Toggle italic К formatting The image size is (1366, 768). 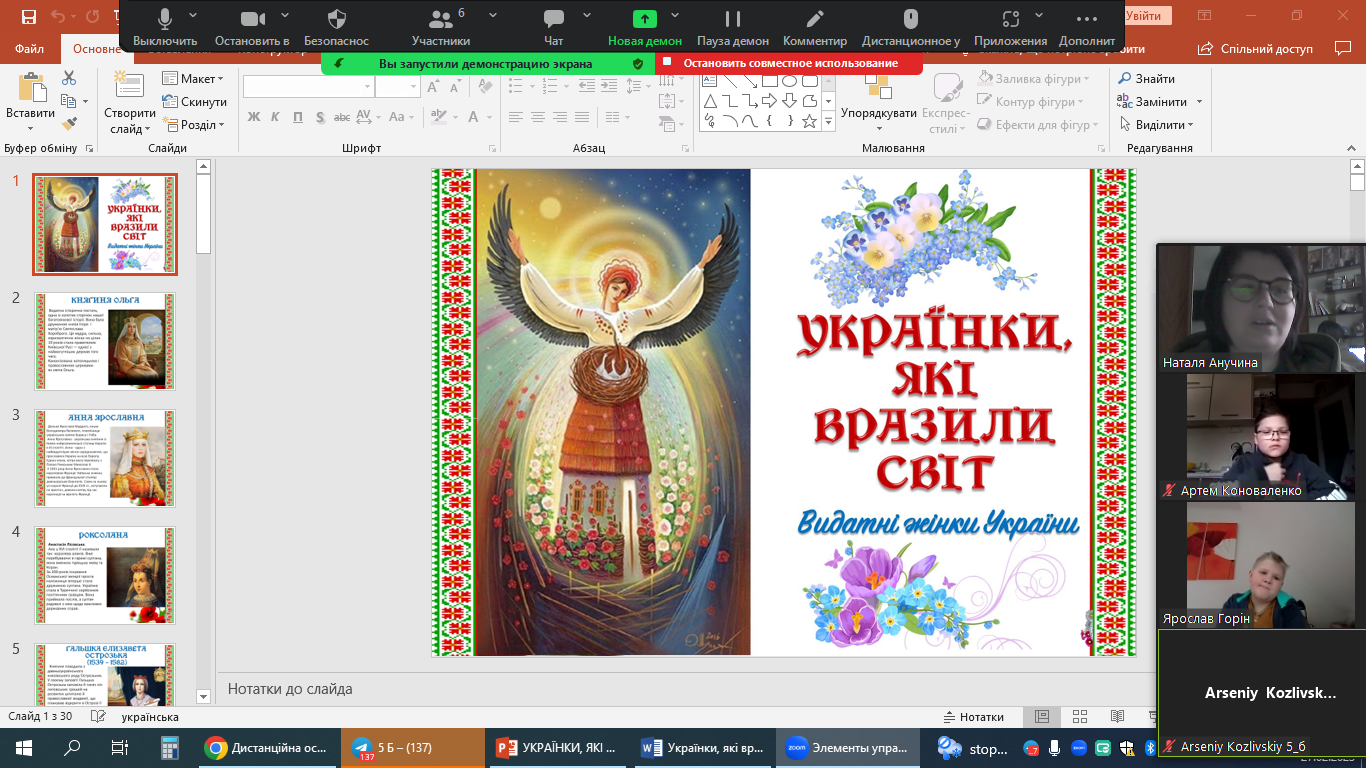click(276, 117)
